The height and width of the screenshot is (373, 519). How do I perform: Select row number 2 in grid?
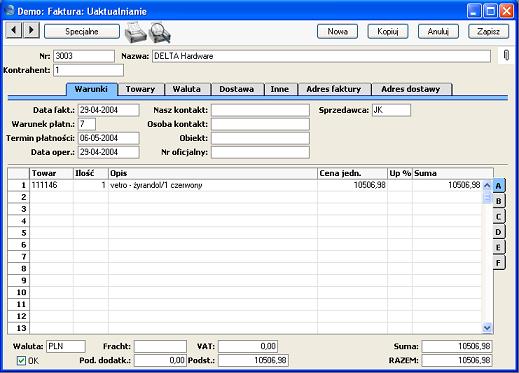pyautogui.click(x=19, y=197)
